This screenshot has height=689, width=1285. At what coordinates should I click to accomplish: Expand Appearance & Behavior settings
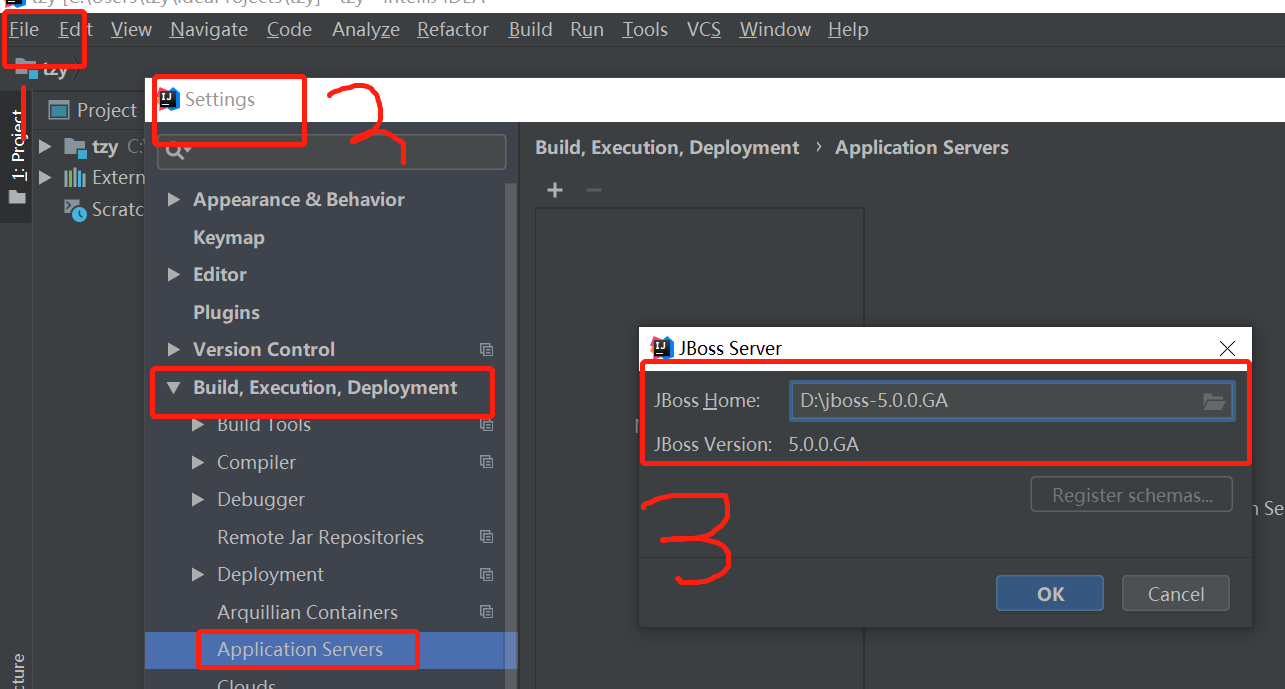174,200
